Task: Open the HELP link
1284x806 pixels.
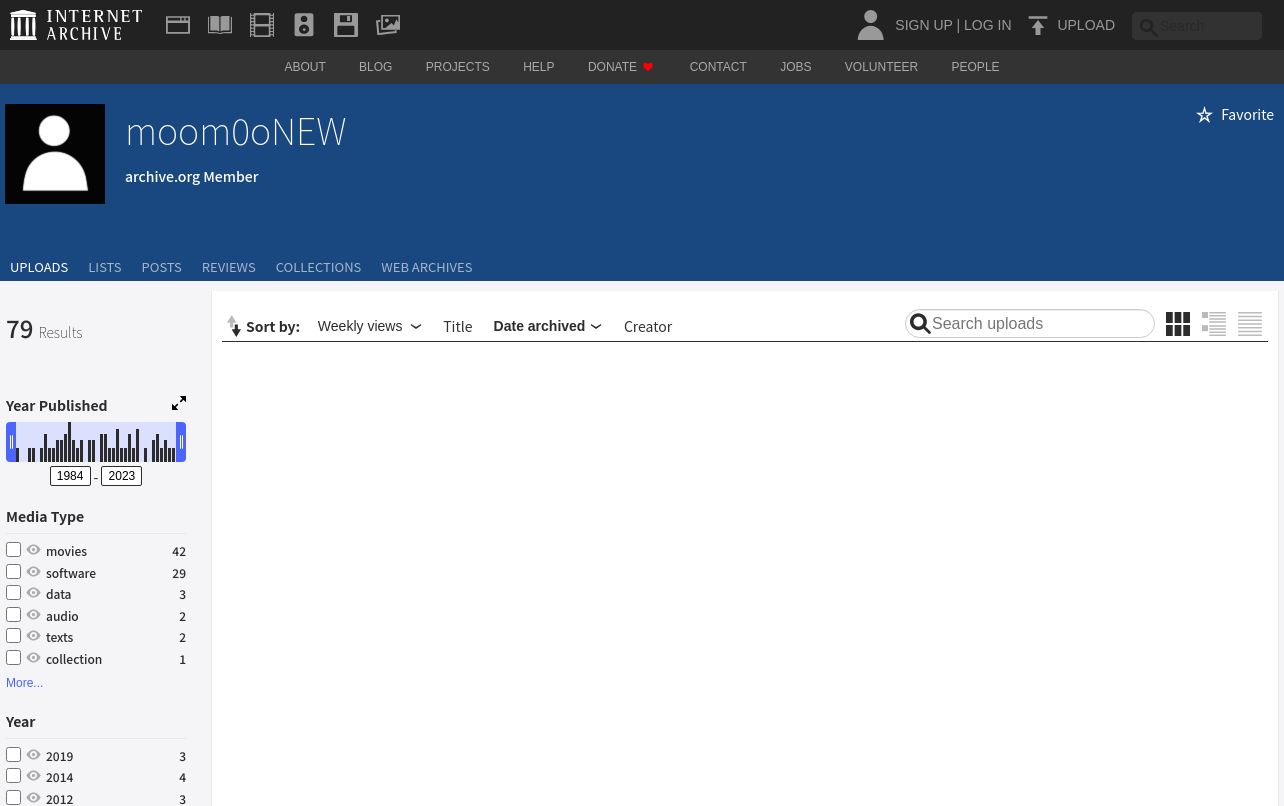Action: pos(538,67)
